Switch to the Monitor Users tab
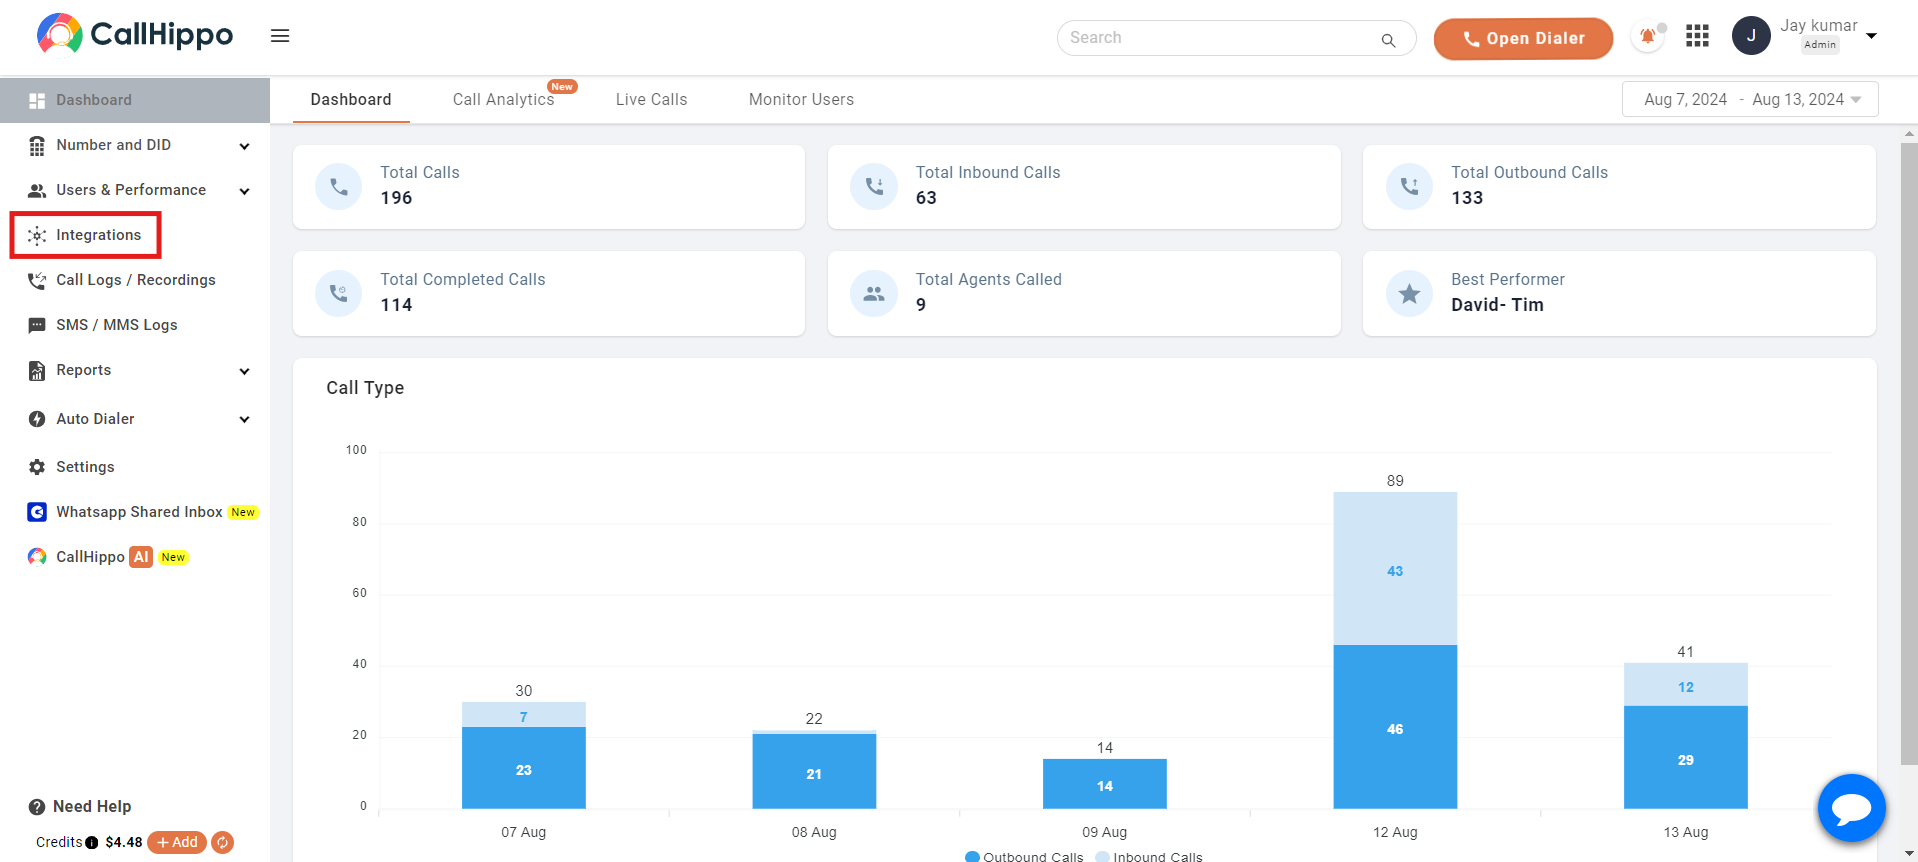 coord(801,100)
